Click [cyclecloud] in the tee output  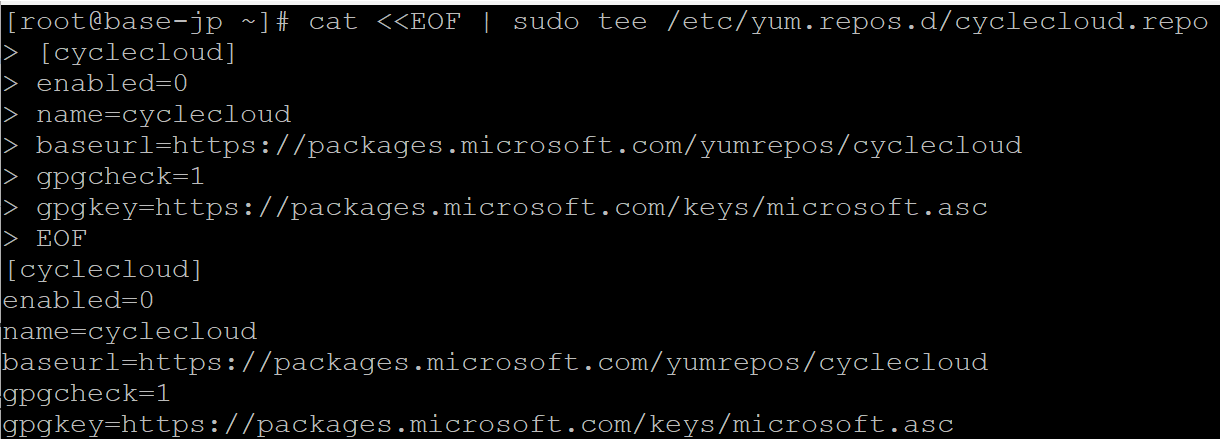click(102, 269)
